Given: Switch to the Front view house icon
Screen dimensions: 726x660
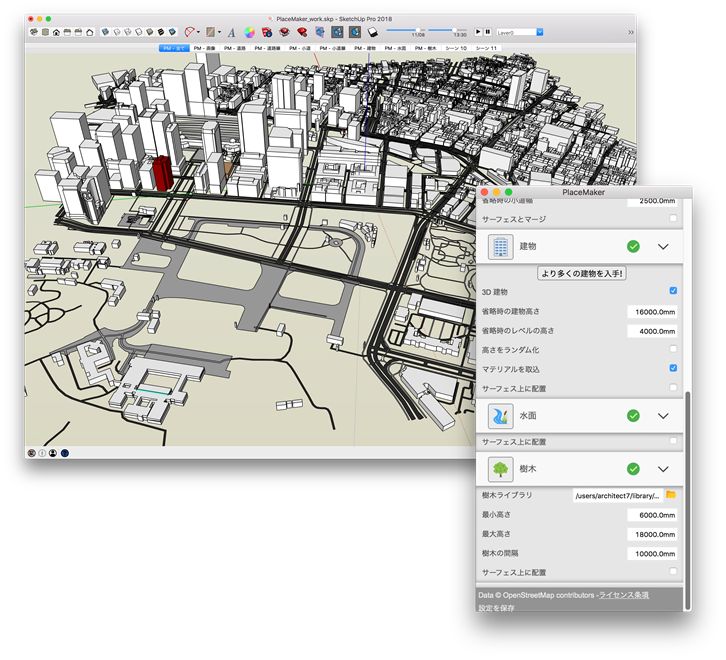Looking at the screenshot, I should click(x=56, y=32).
